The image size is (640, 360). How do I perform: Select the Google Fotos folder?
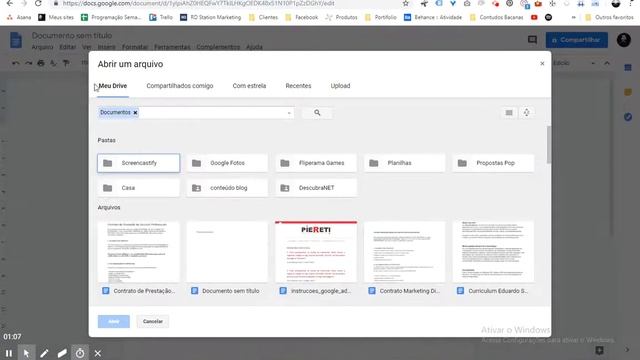pyautogui.click(x=227, y=163)
